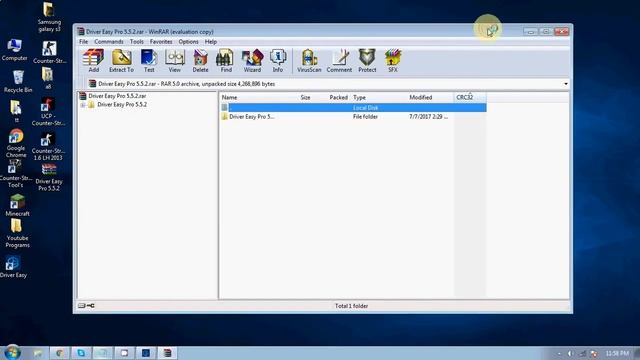640x360 pixels.
Task: Open Recycle Bin desktop icon
Action: [18, 81]
